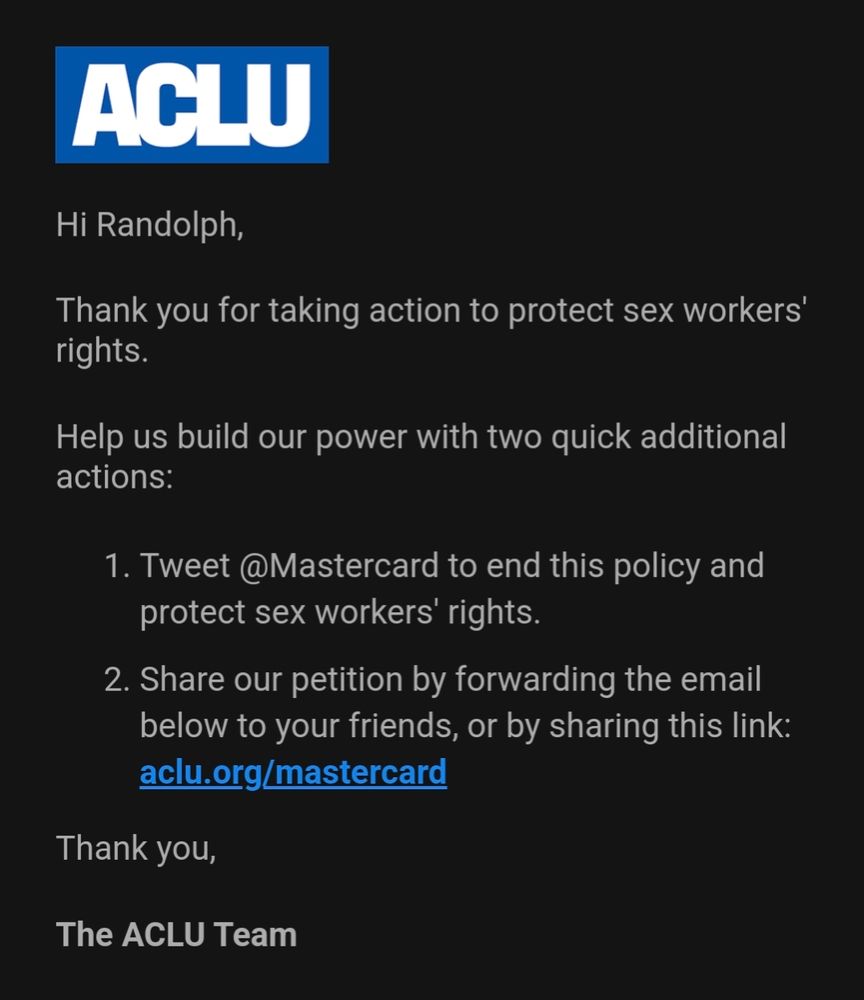Click the name Randolph in the greeting
Image resolution: width=864 pixels, height=1000 pixels.
pos(170,224)
